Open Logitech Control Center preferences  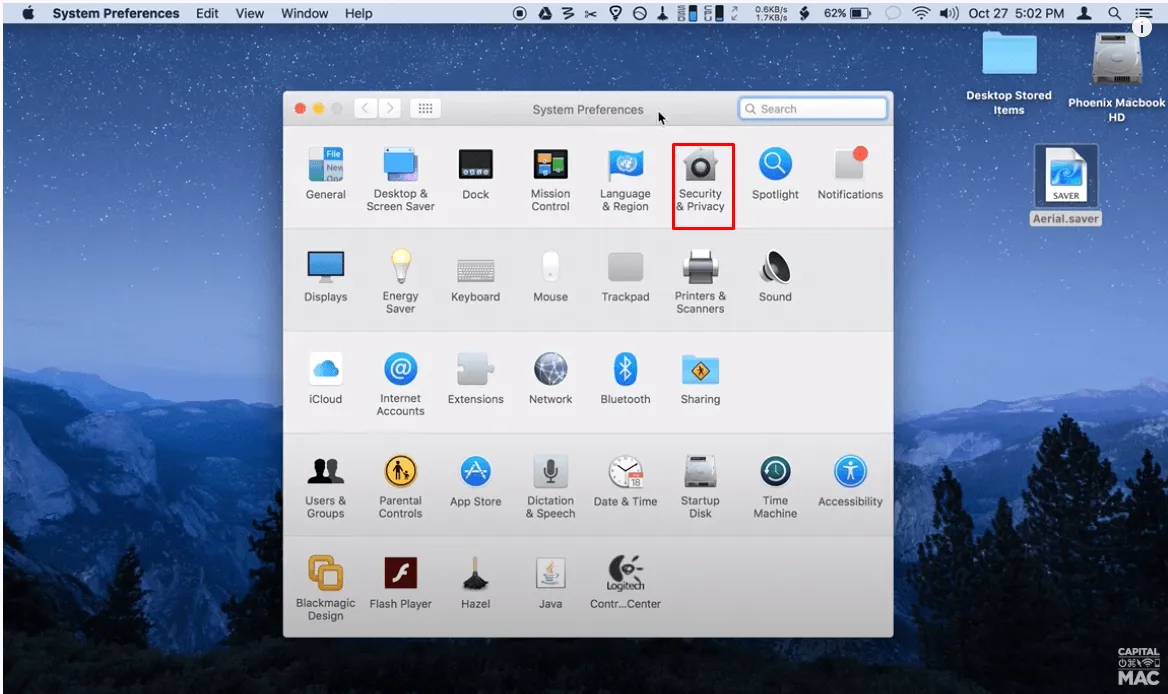625,583
